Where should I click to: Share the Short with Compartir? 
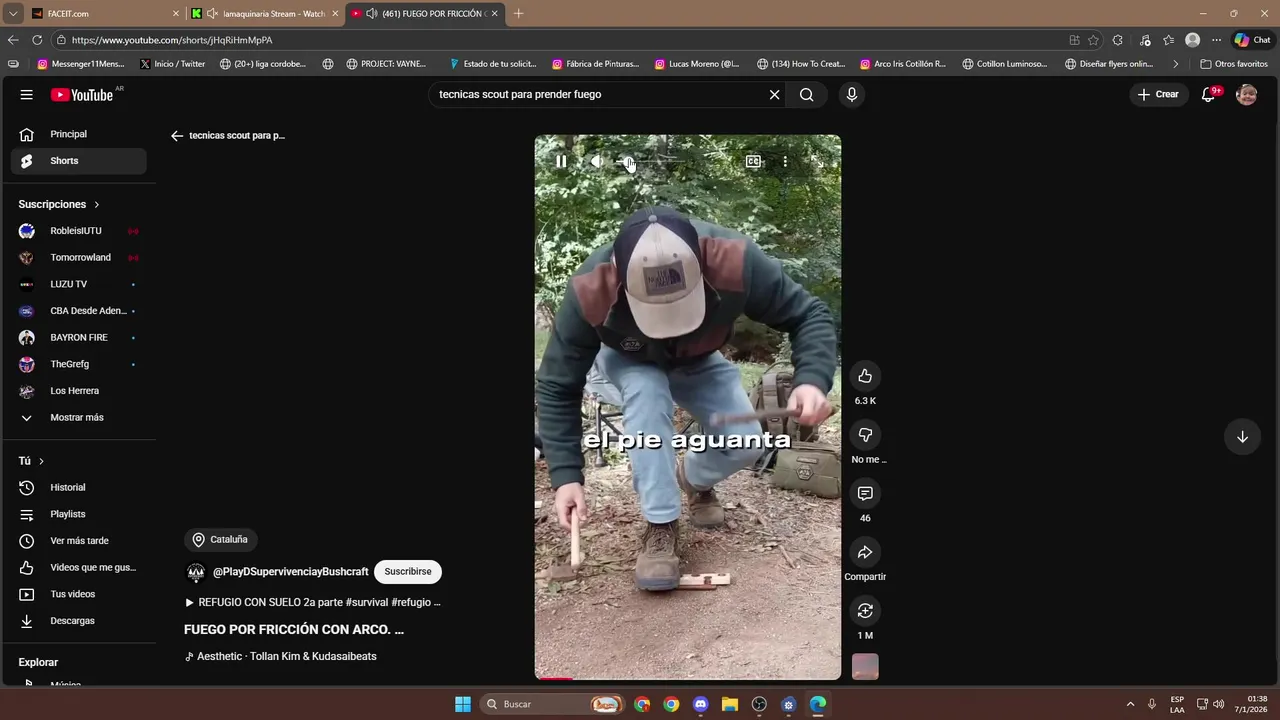(865, 552)
